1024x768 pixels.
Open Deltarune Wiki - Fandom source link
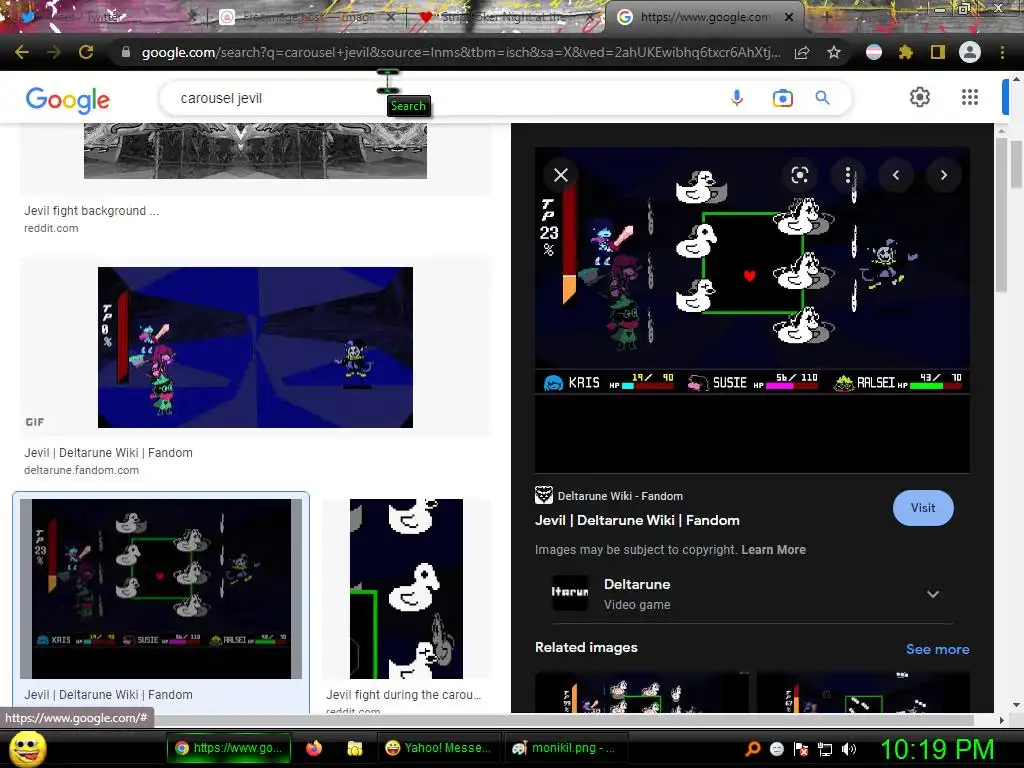(620, 496)
